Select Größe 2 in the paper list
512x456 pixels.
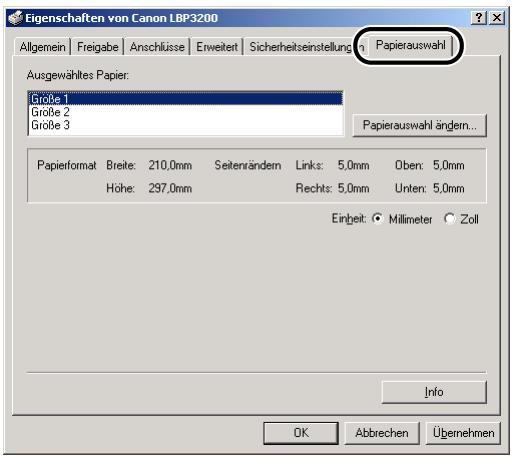pos(186,112)
